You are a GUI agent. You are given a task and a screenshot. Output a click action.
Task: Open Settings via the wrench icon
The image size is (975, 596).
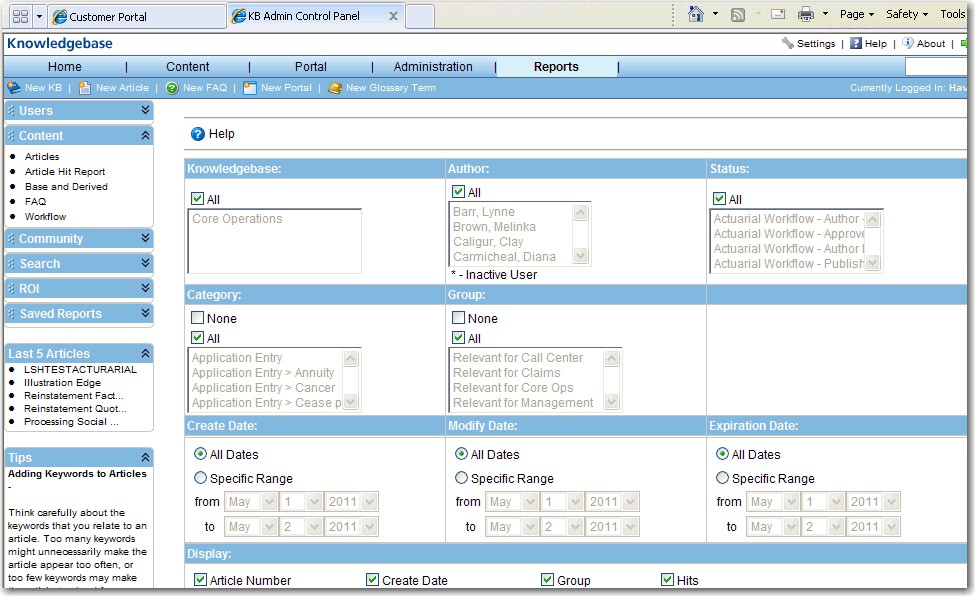(788, 44)
